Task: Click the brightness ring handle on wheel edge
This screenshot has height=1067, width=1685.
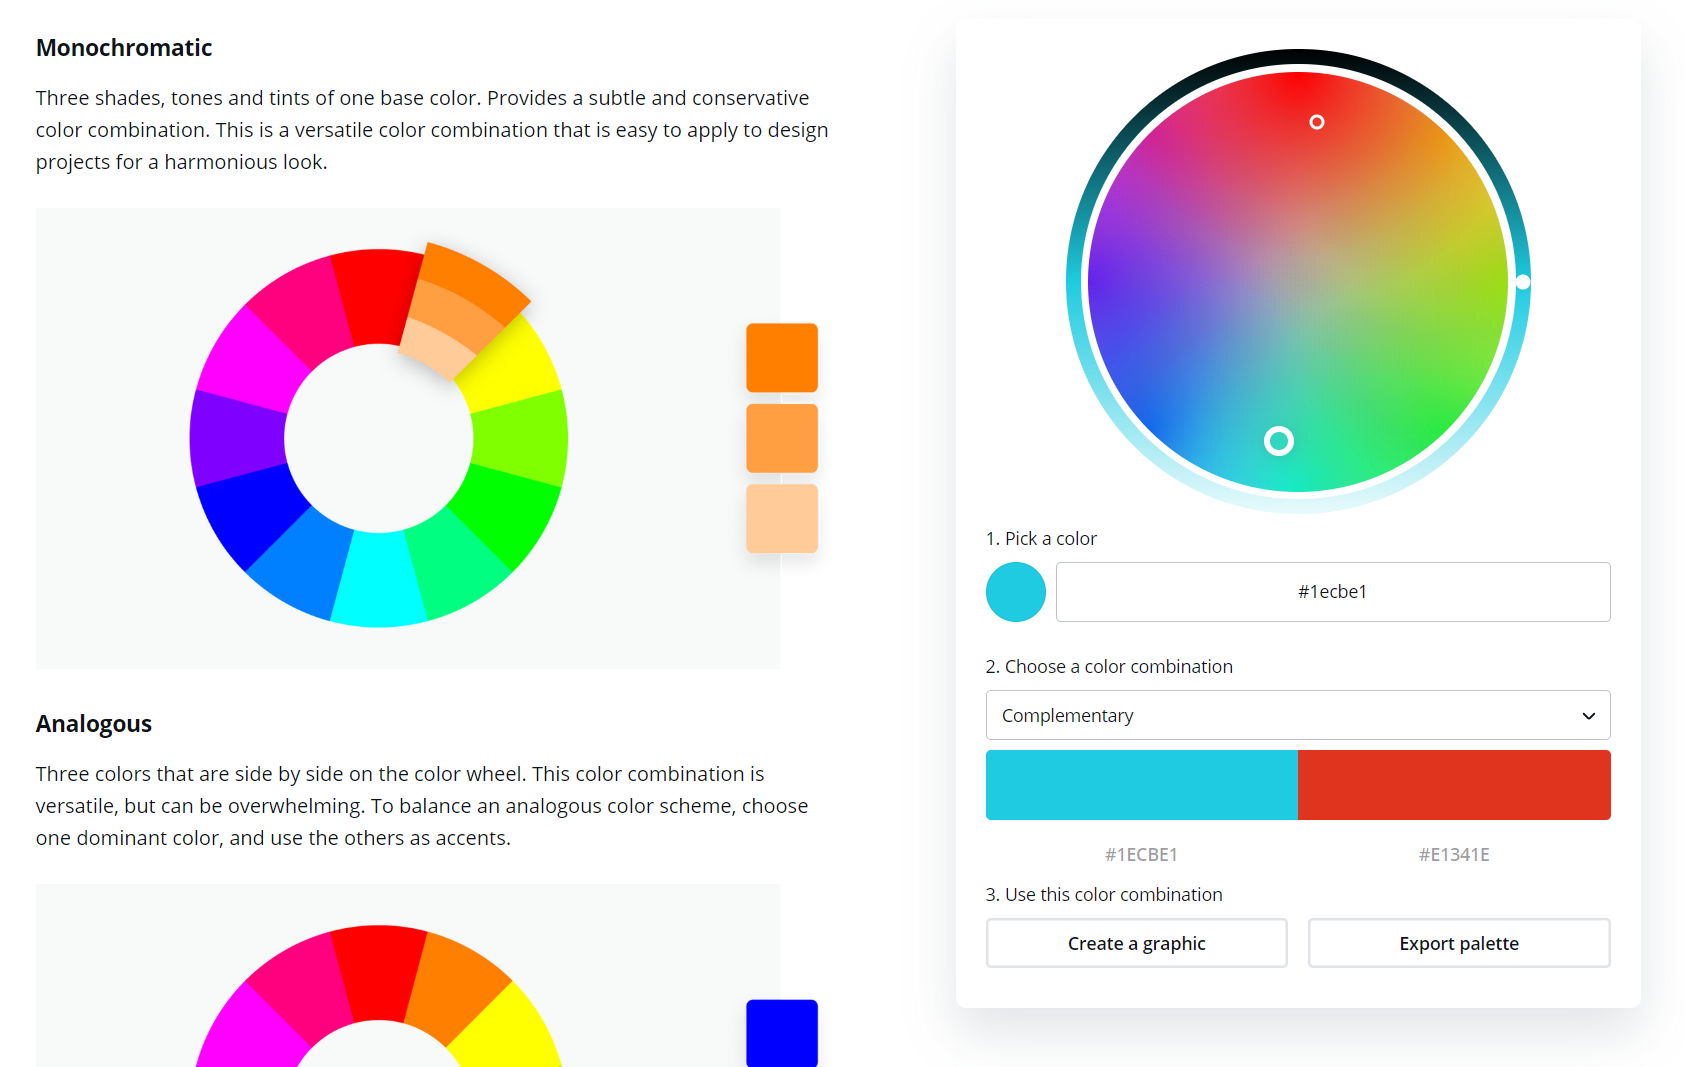Action: tap(1522, 282)
